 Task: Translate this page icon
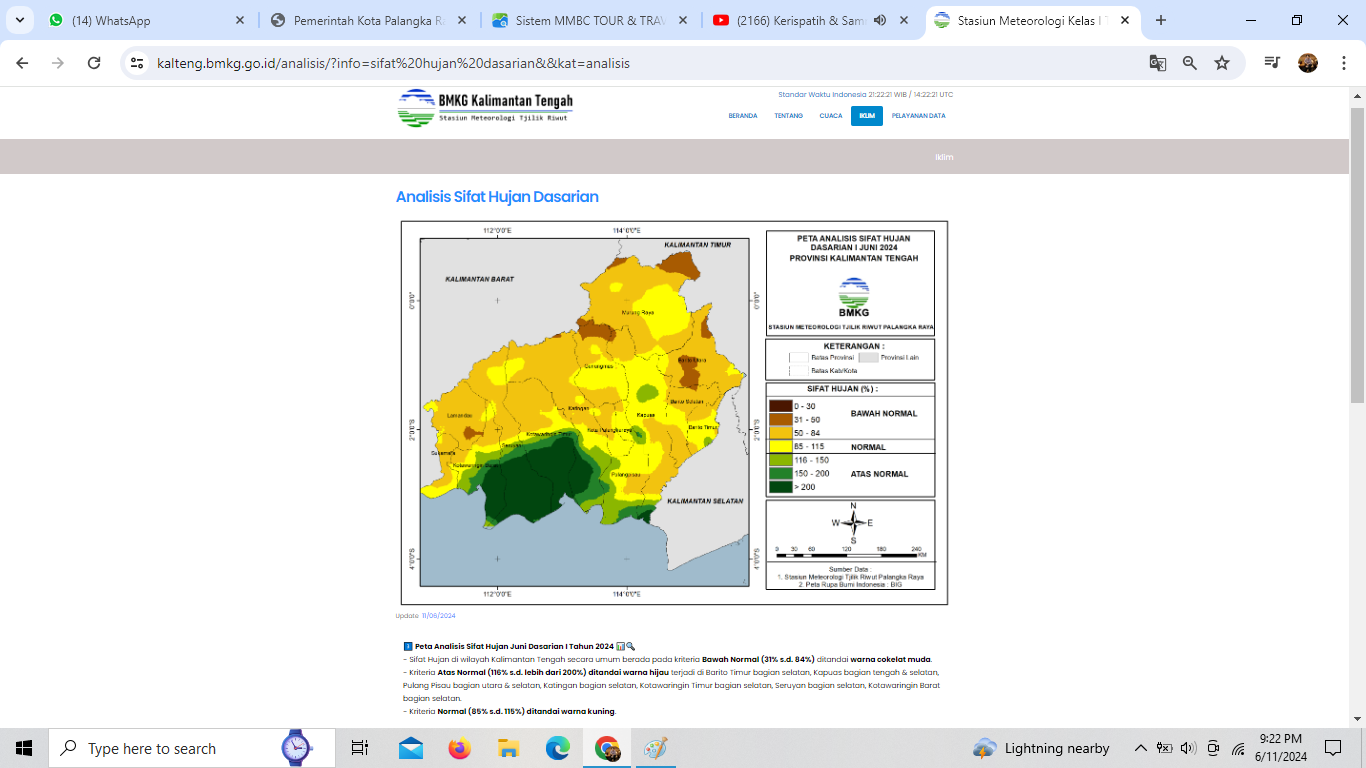(x=1158, y=63)
